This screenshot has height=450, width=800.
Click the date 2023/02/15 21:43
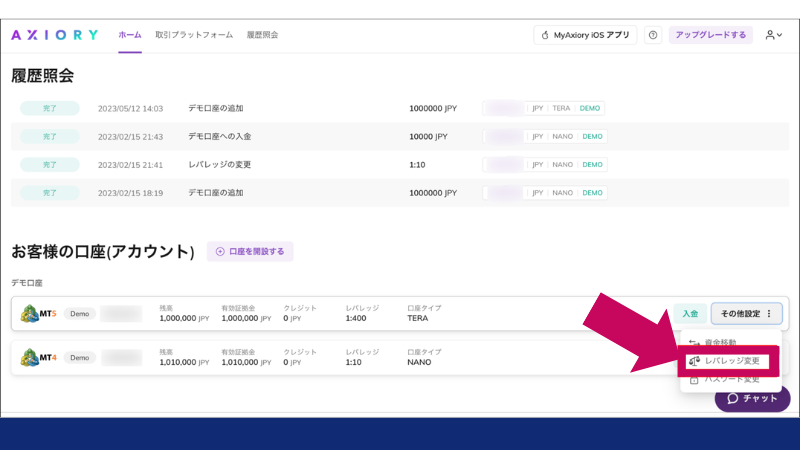[x=131, y=137]
